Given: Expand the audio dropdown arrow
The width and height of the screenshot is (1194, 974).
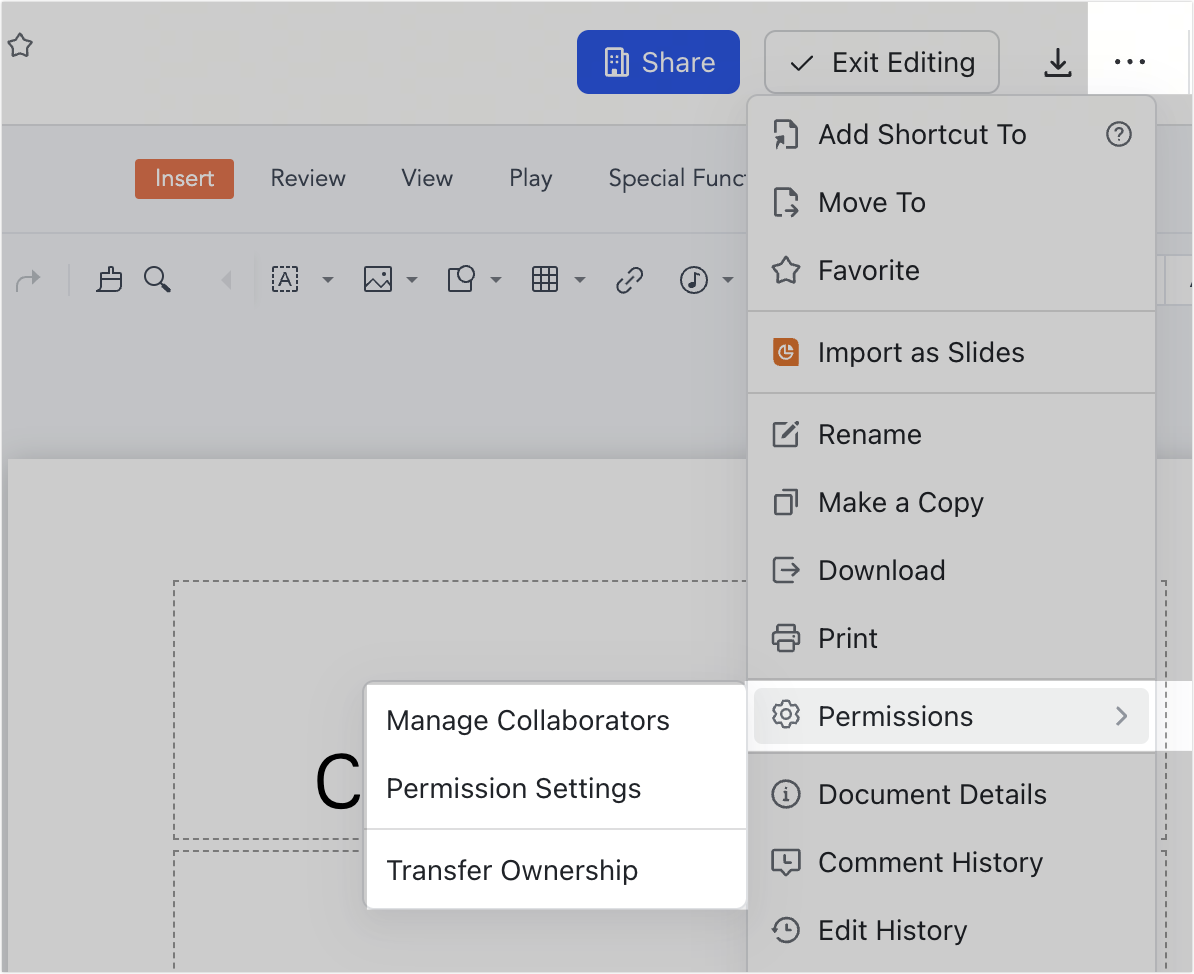Looking at the screenshot, I should pos(728,280).
